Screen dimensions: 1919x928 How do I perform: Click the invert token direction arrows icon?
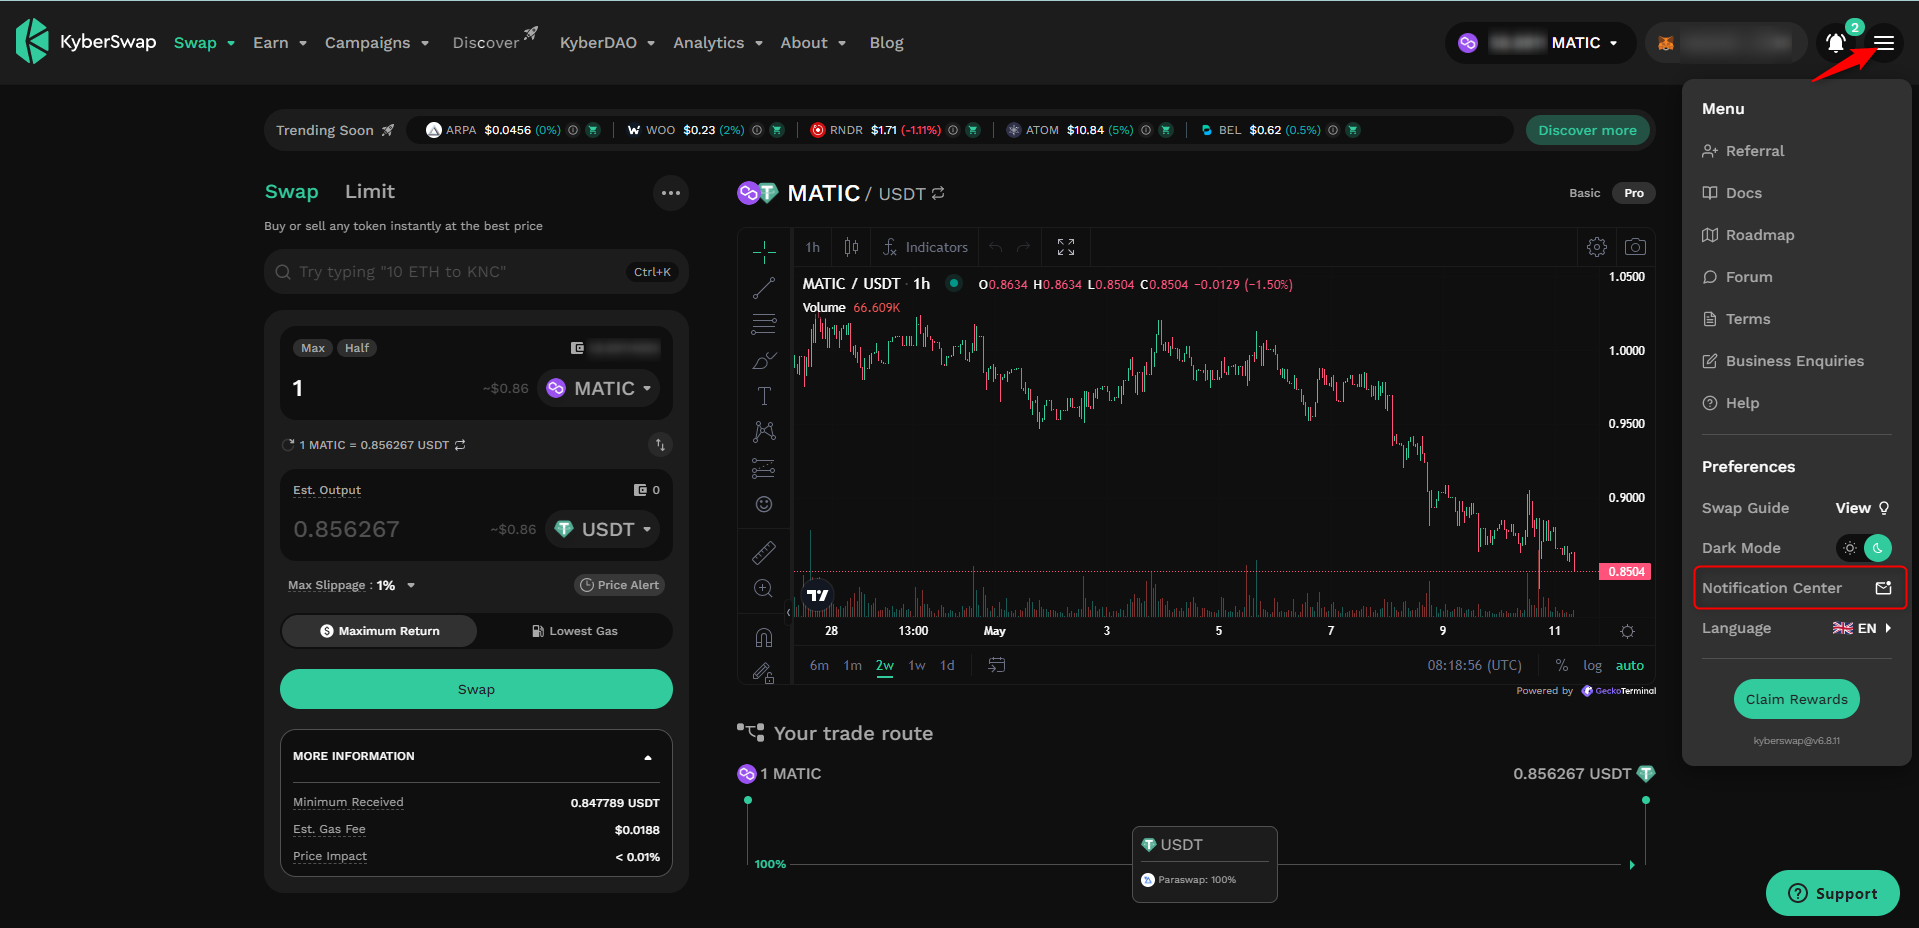[x=660, y=444]
